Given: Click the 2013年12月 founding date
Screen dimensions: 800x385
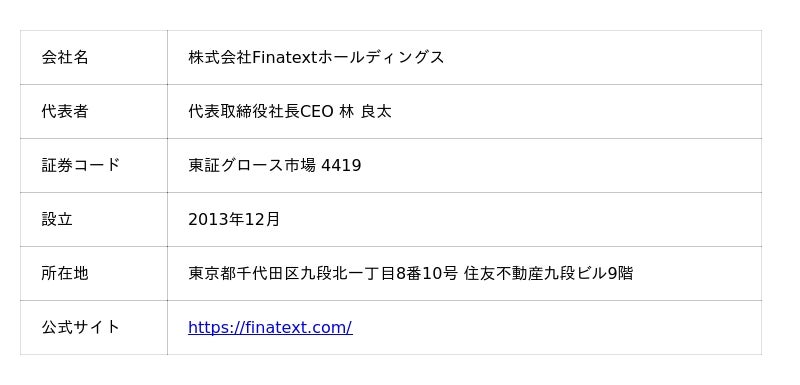Looking at the screenshot, I should (234, 220).
